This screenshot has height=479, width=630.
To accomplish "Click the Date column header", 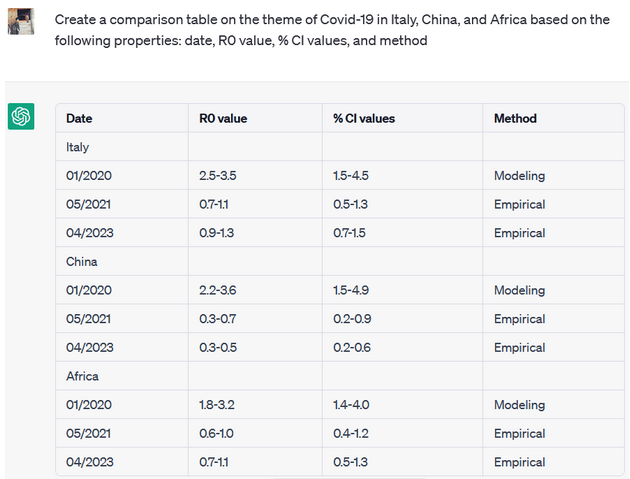I will point(79,118).
